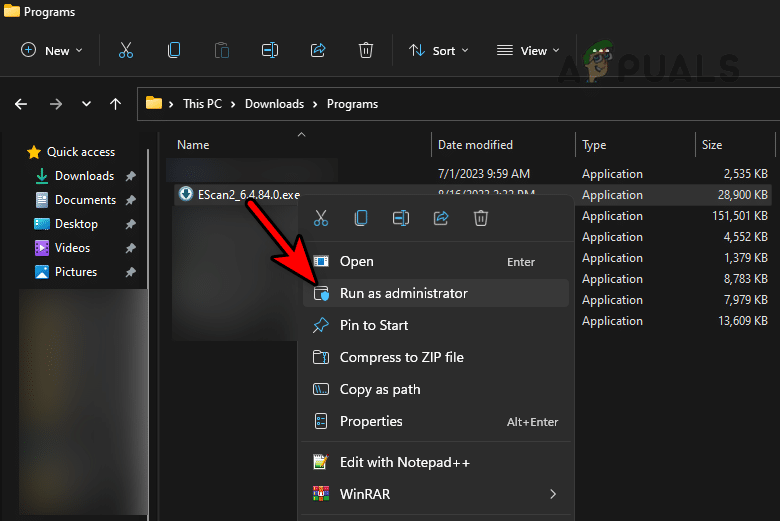This screenshot has height=521, width=780.
Task: Click the Delete icon in the context menu
Action: (481, 217)
